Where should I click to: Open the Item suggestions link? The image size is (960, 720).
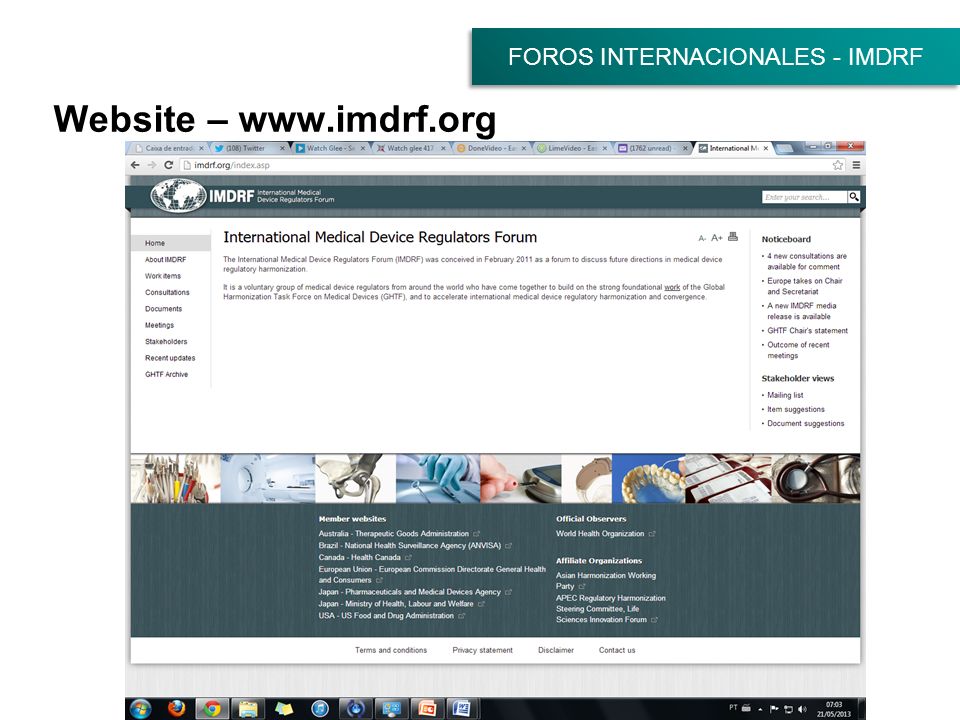coord(796,410)
